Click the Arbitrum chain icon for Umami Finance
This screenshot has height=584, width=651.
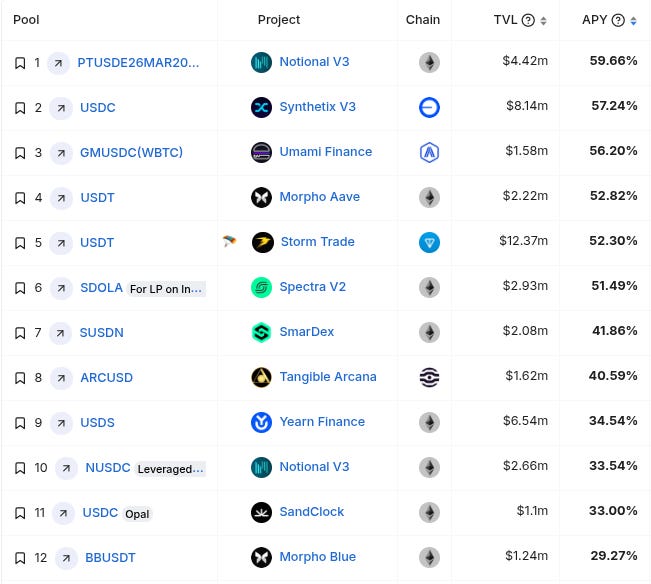429,152
